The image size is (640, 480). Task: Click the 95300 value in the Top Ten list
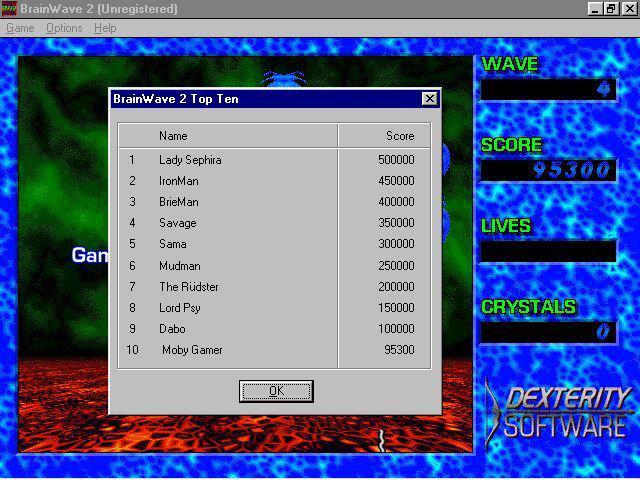[399, 350]
